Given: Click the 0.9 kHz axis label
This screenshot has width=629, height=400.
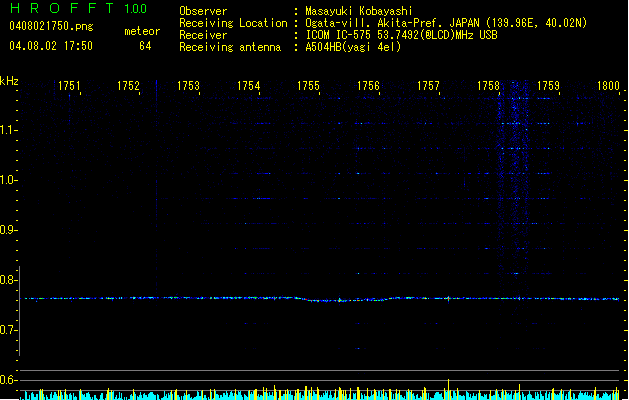Looking at the screenshot, I should click(8, 230).
